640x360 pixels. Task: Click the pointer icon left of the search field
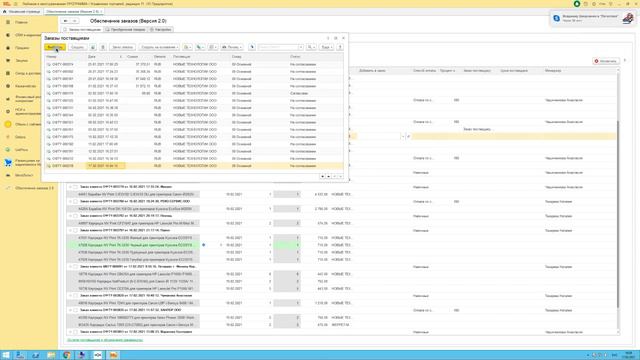pos(252,47)
